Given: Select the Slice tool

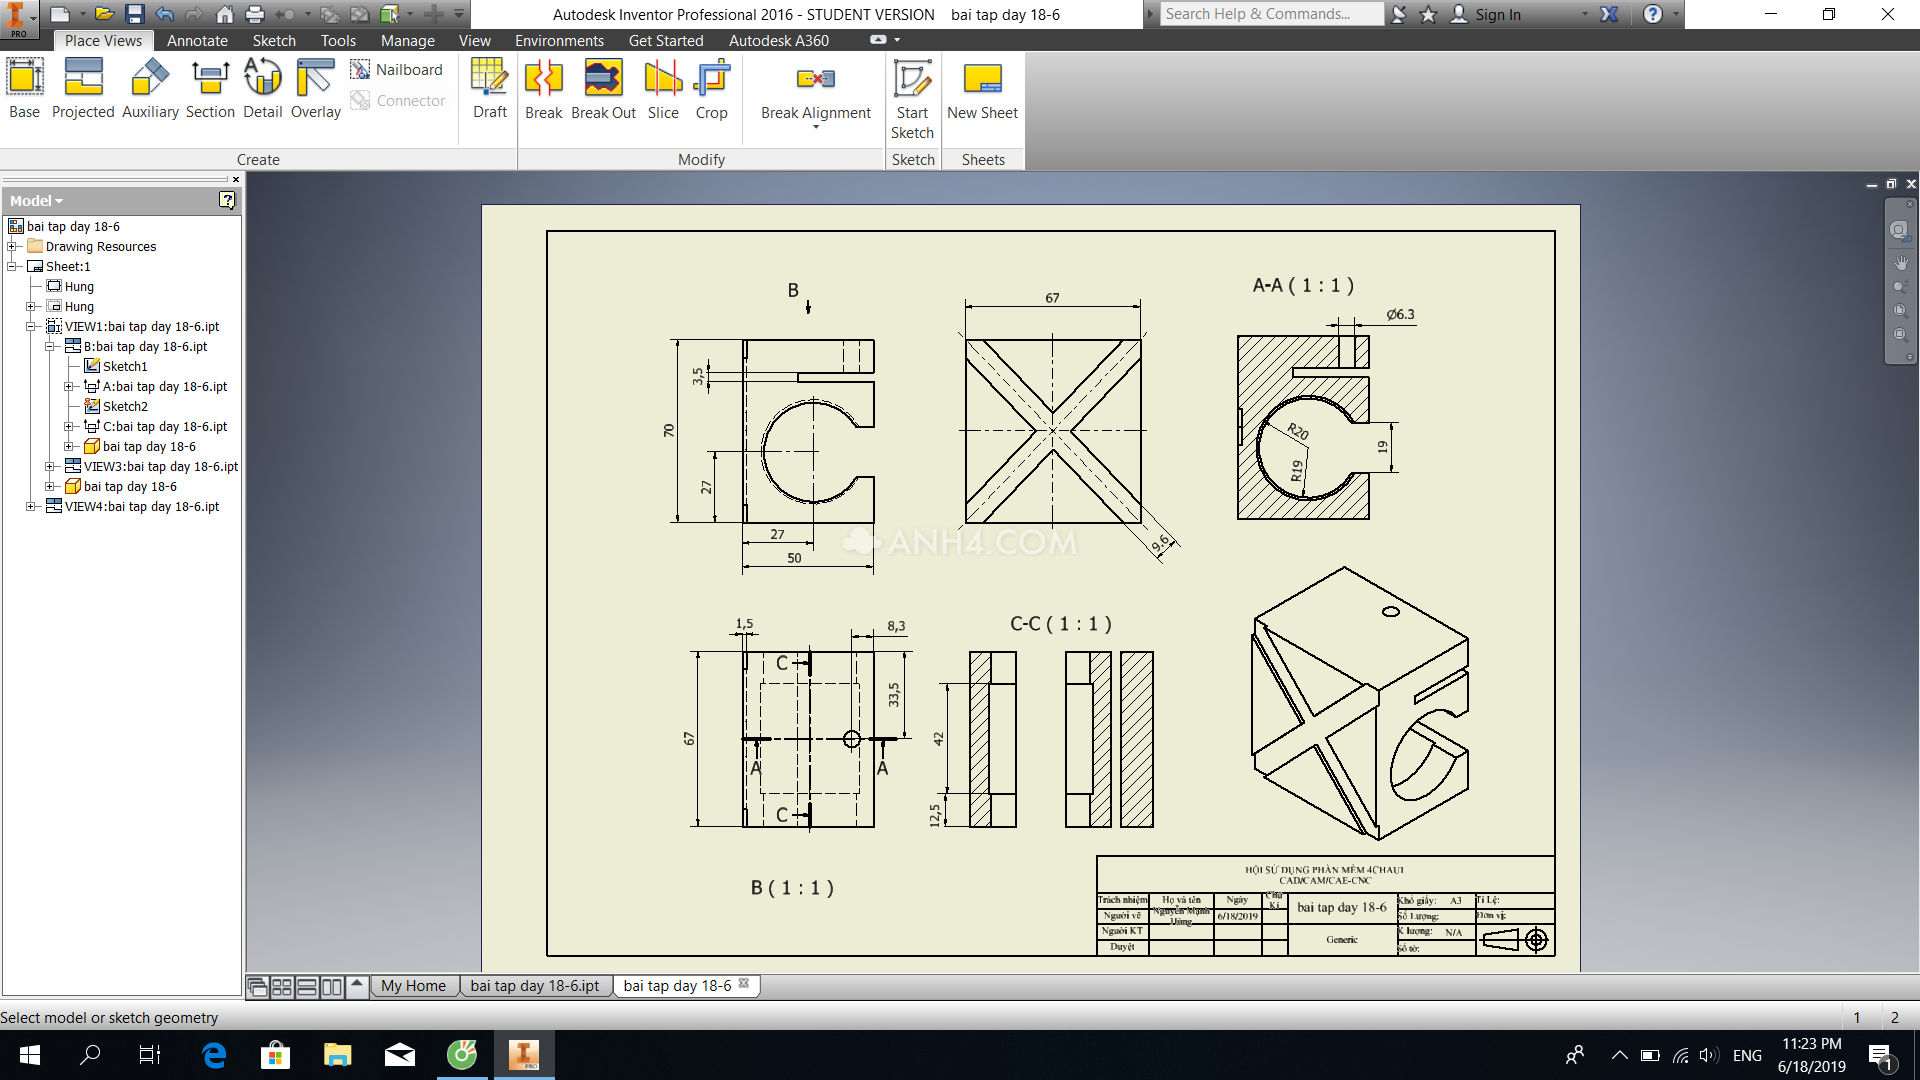Looking at the screenshot, I should pyautogui.click(x=663, y=89).
